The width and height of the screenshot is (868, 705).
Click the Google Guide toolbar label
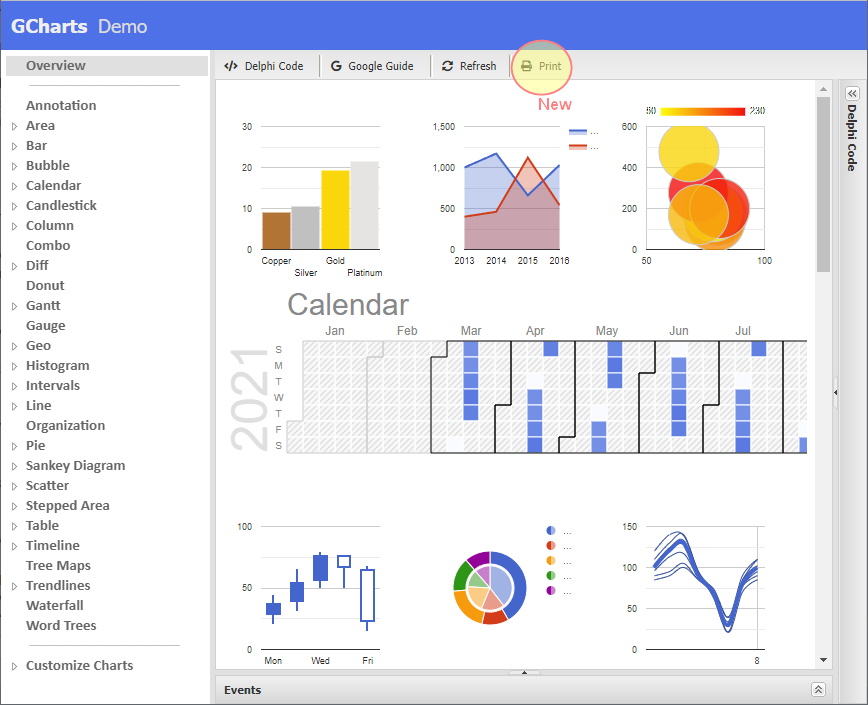coord(381,66)
